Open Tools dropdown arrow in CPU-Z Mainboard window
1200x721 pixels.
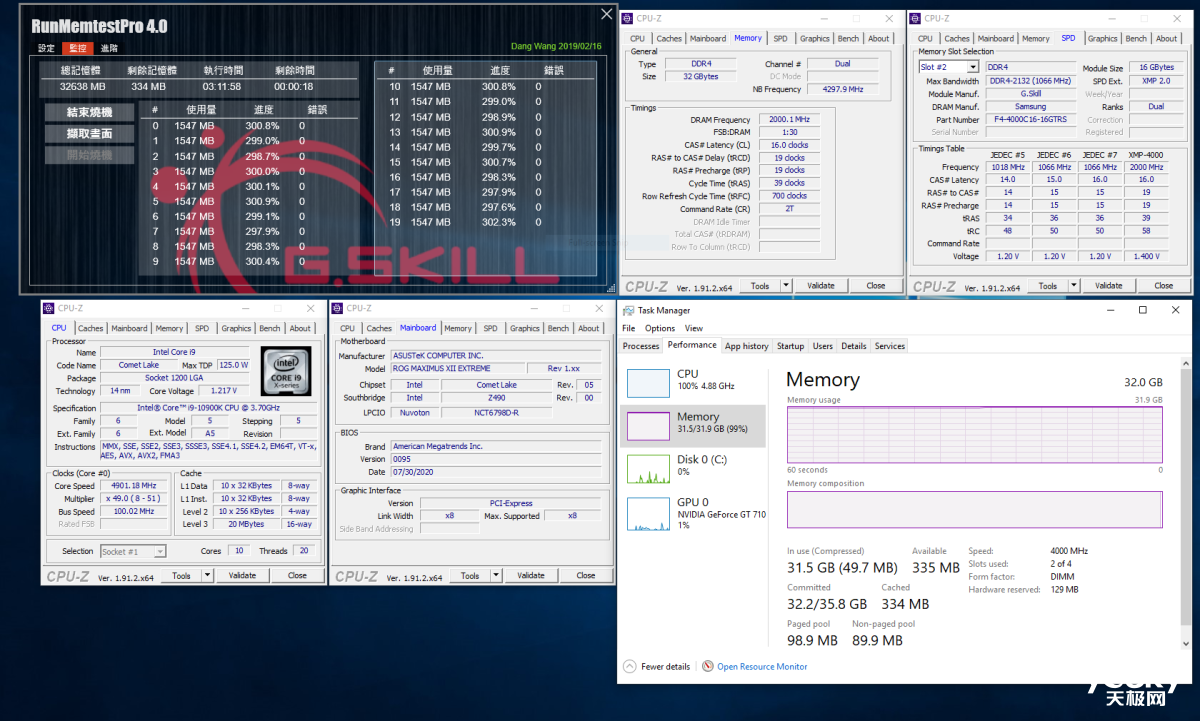click(x=495, y=575)
